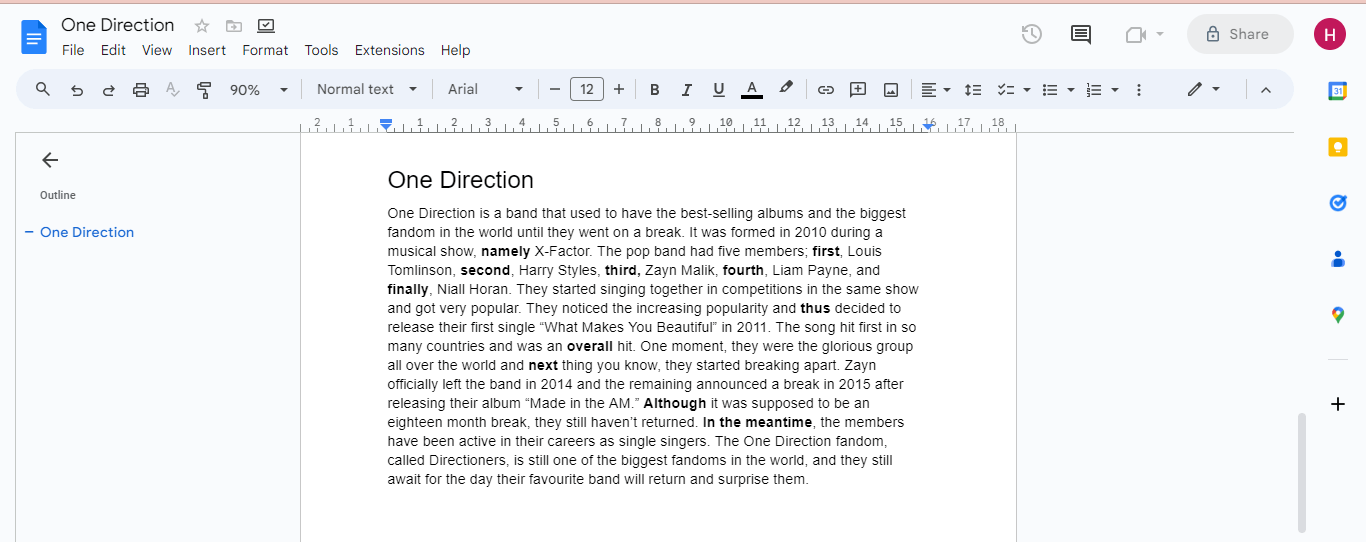1366x542 pixels.
Task: Decrease the font size
Action: (555, 90)
